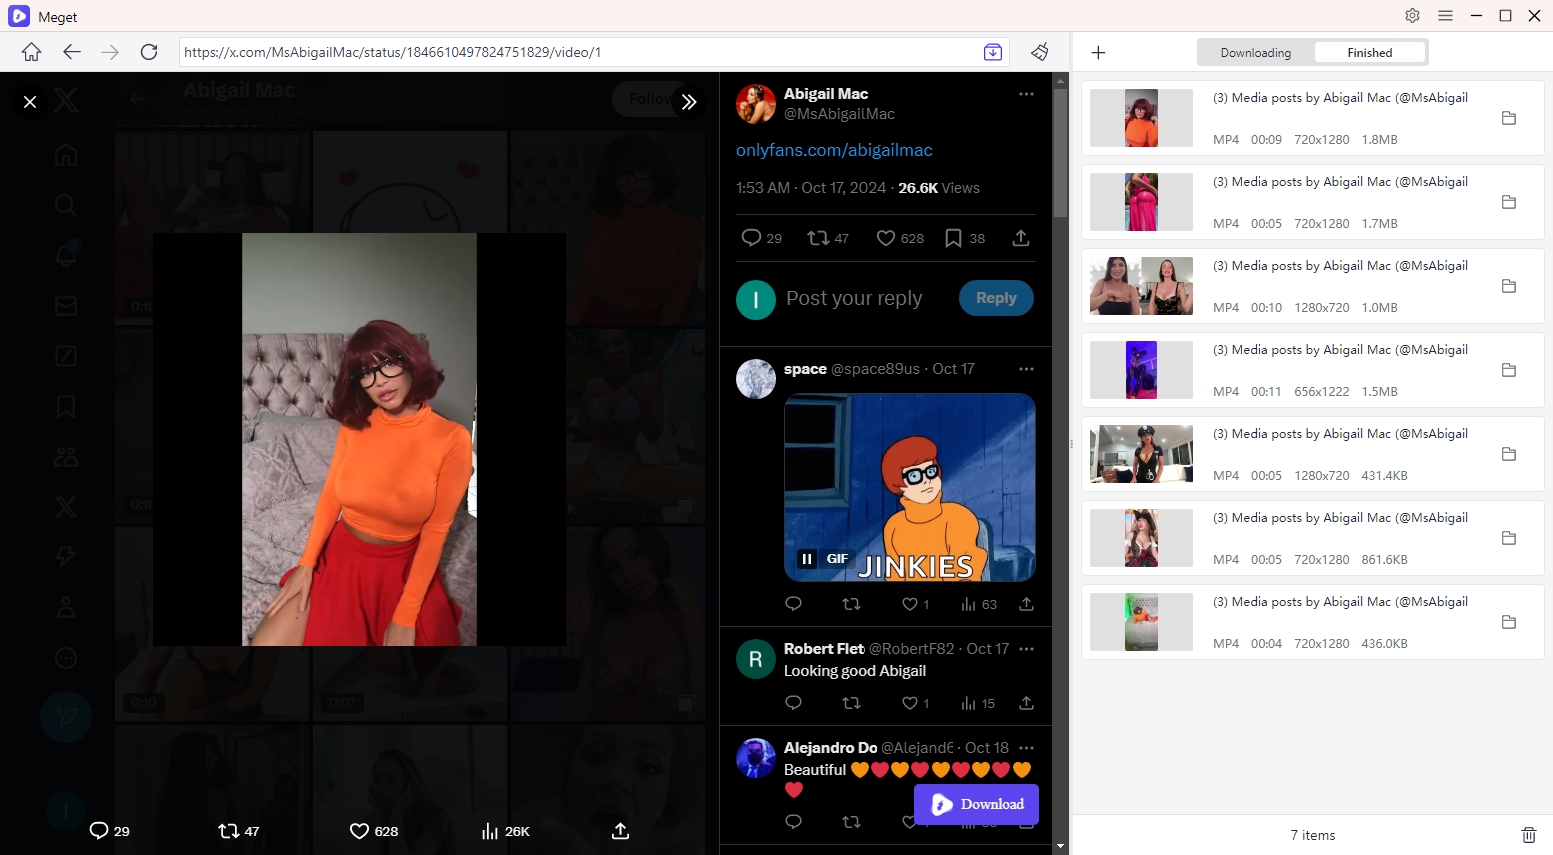The width and height of the screenshot is (1553, 855).
Task: Switch to the Downloading tab
Action: pyautogui.click(x=1256, y=53)
